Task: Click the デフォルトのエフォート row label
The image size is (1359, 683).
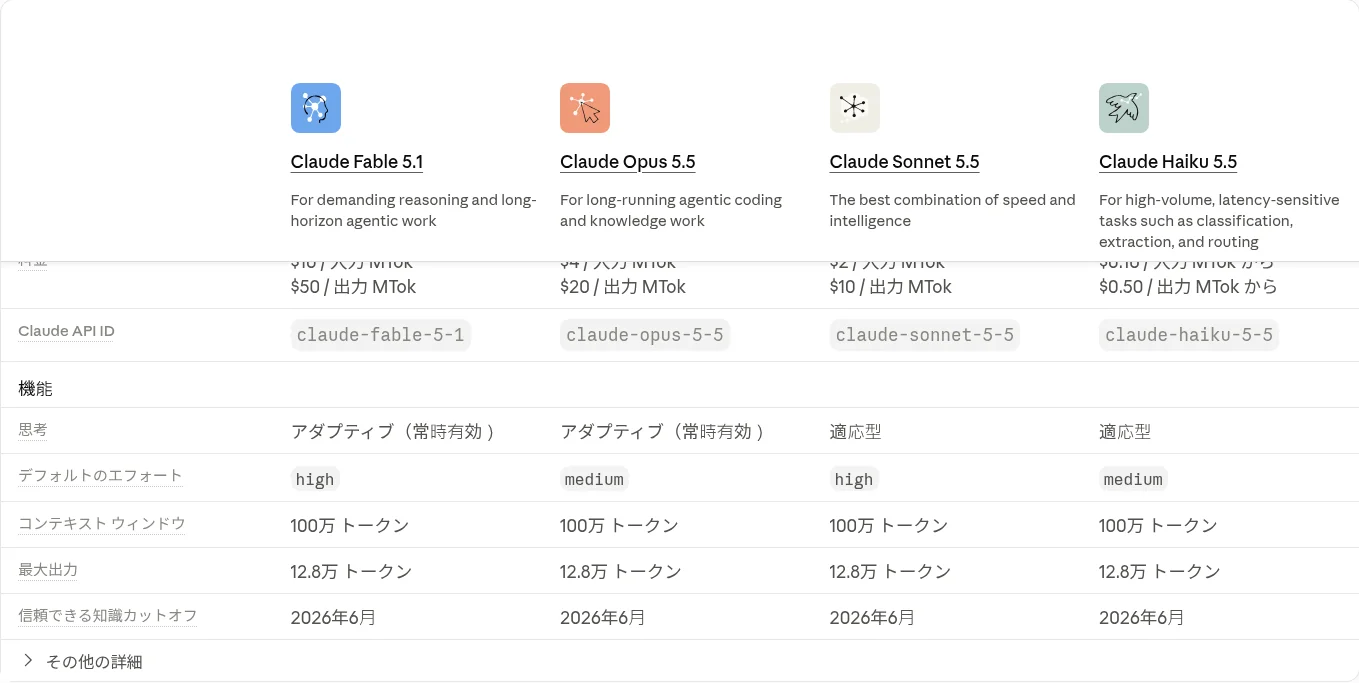Action: click(x=100, y=476)
